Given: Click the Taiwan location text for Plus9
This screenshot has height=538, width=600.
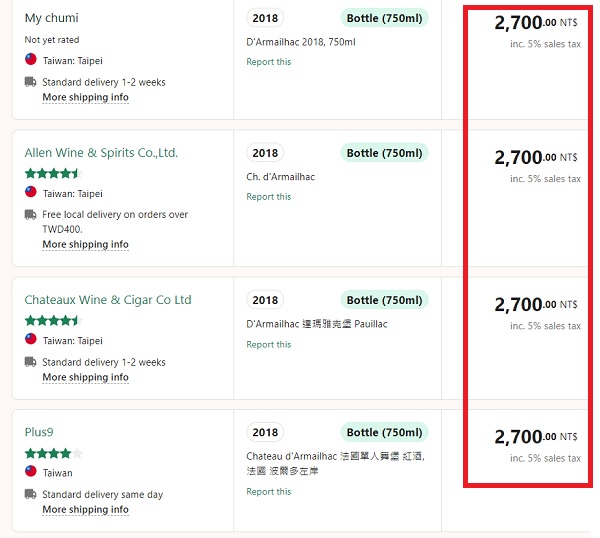Looking at the screenshot, I should 58,473.
